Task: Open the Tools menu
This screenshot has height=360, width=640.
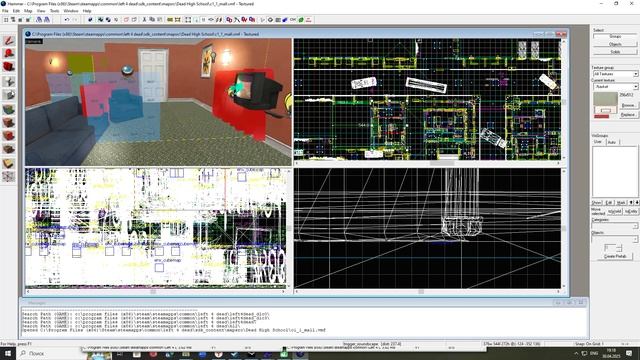Action: tap(54, 11)
